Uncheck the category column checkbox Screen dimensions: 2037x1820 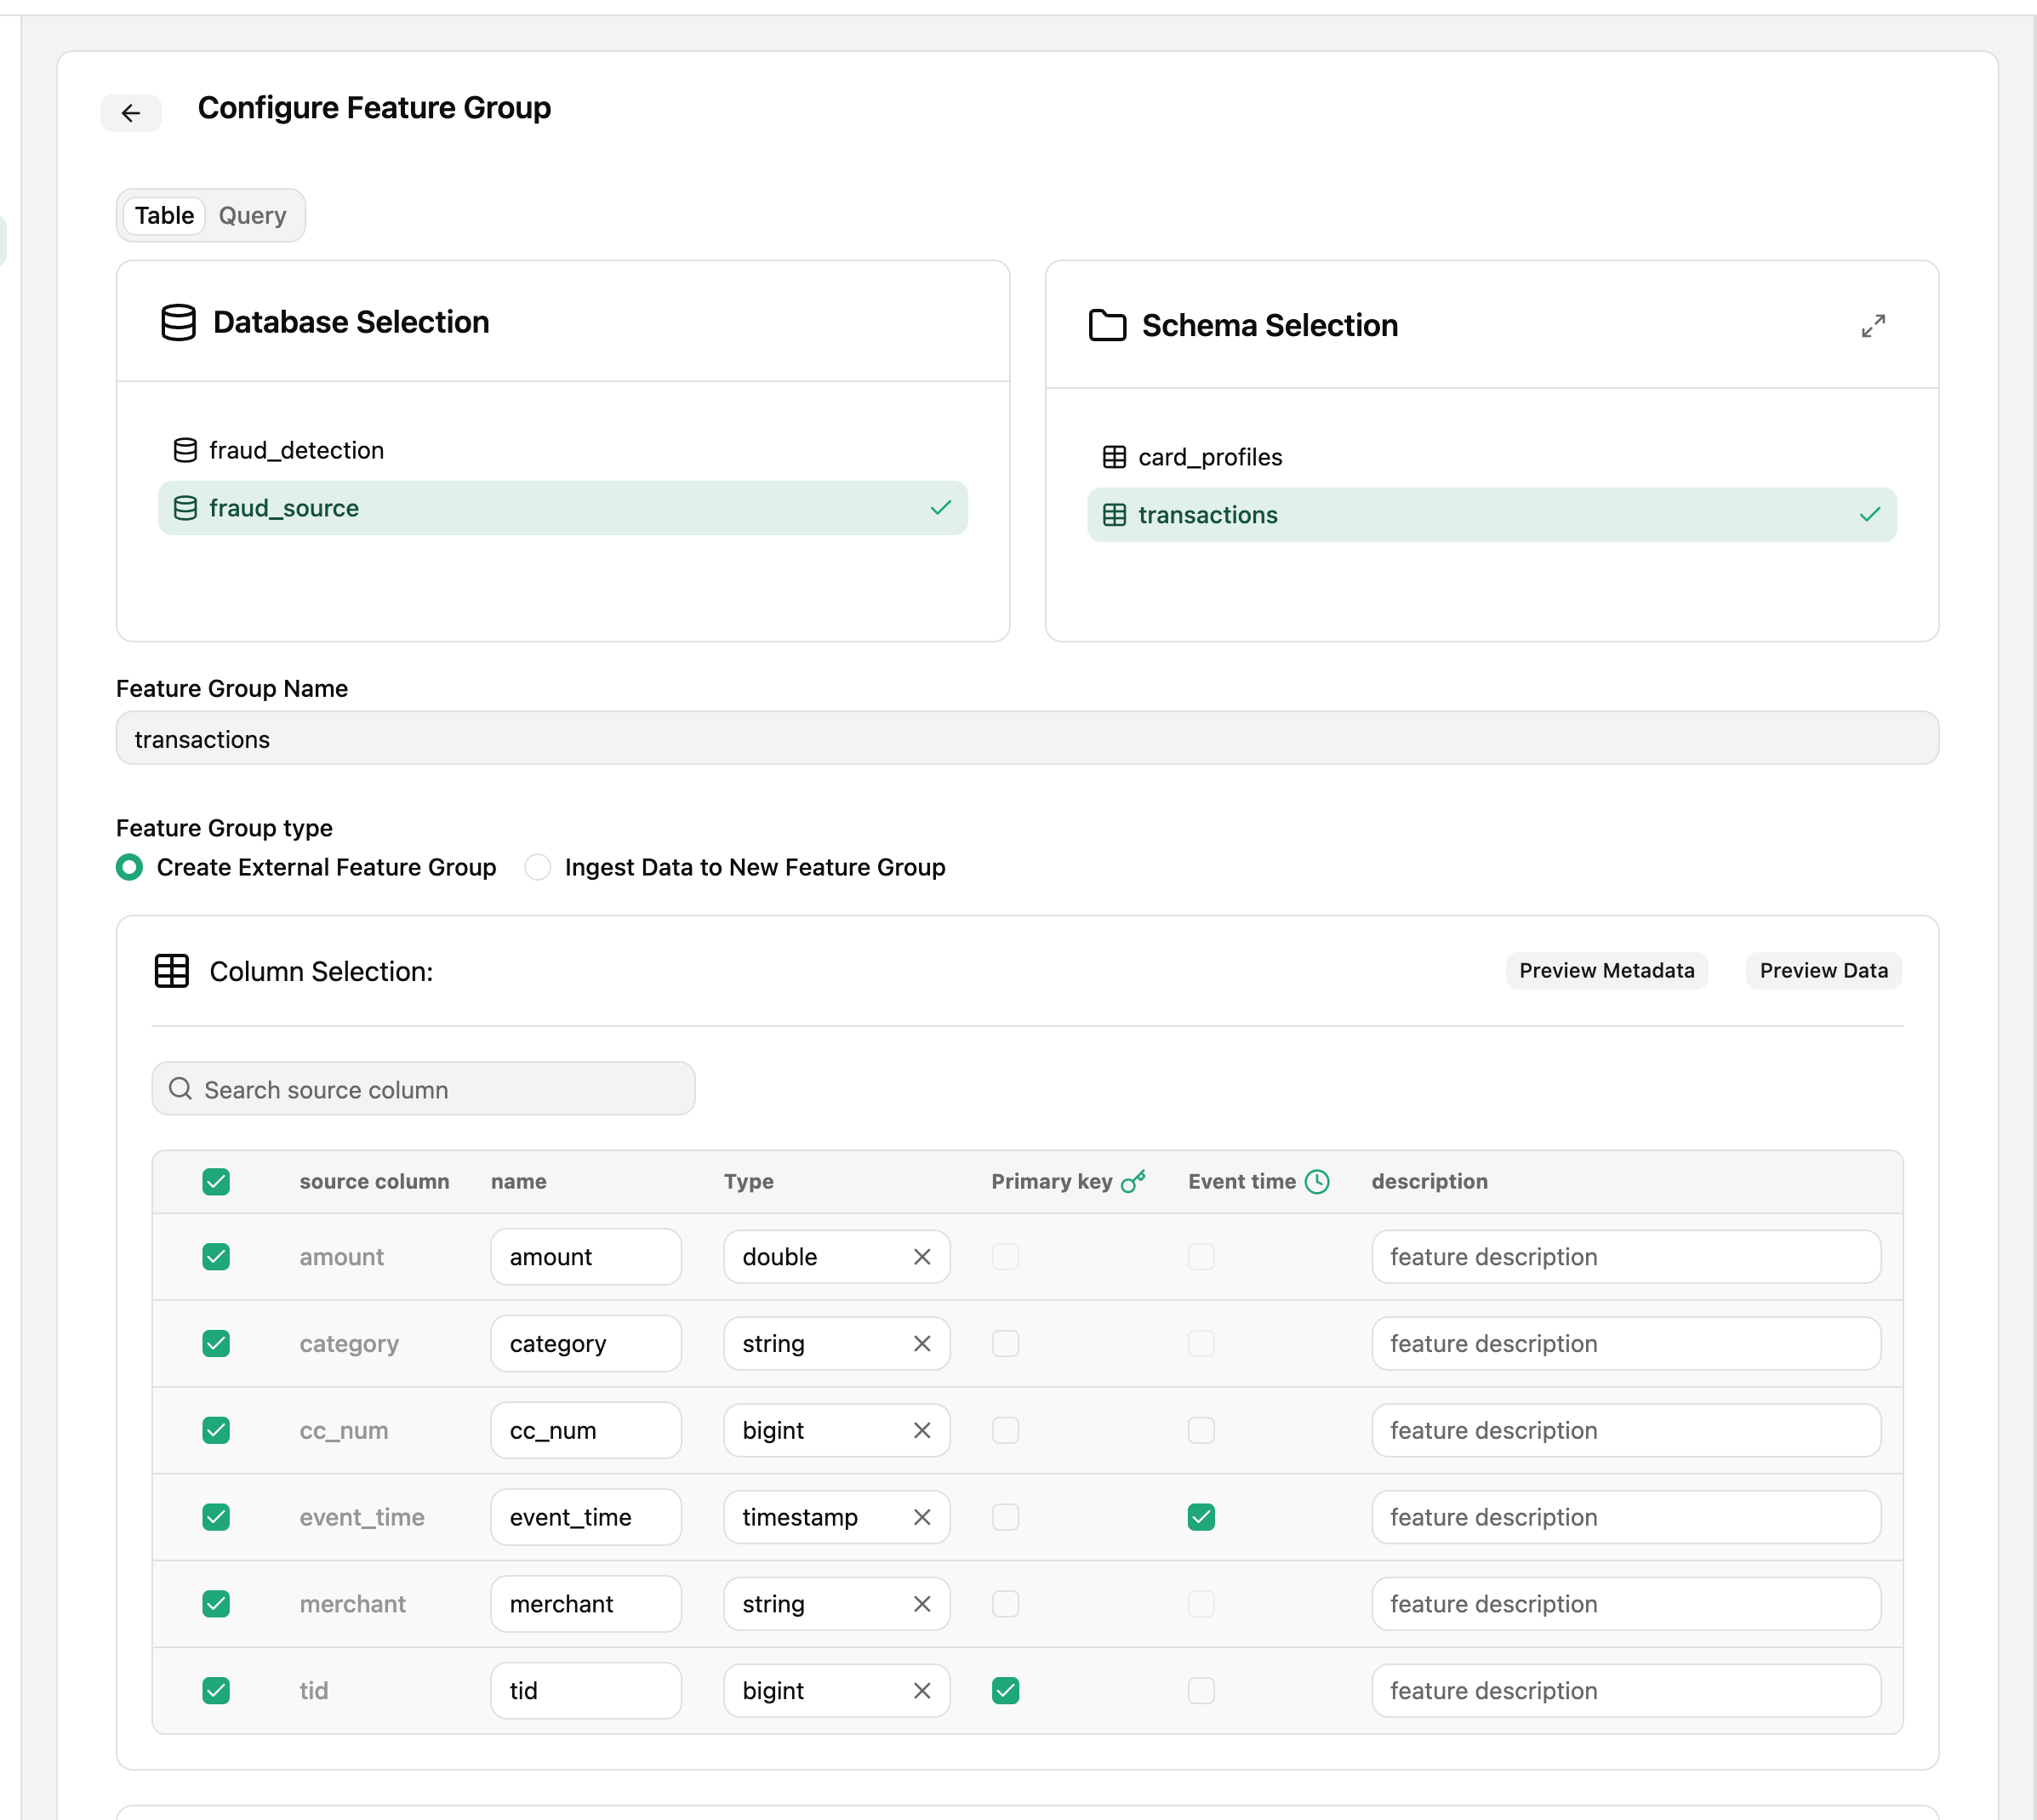tap(216, 1344)
